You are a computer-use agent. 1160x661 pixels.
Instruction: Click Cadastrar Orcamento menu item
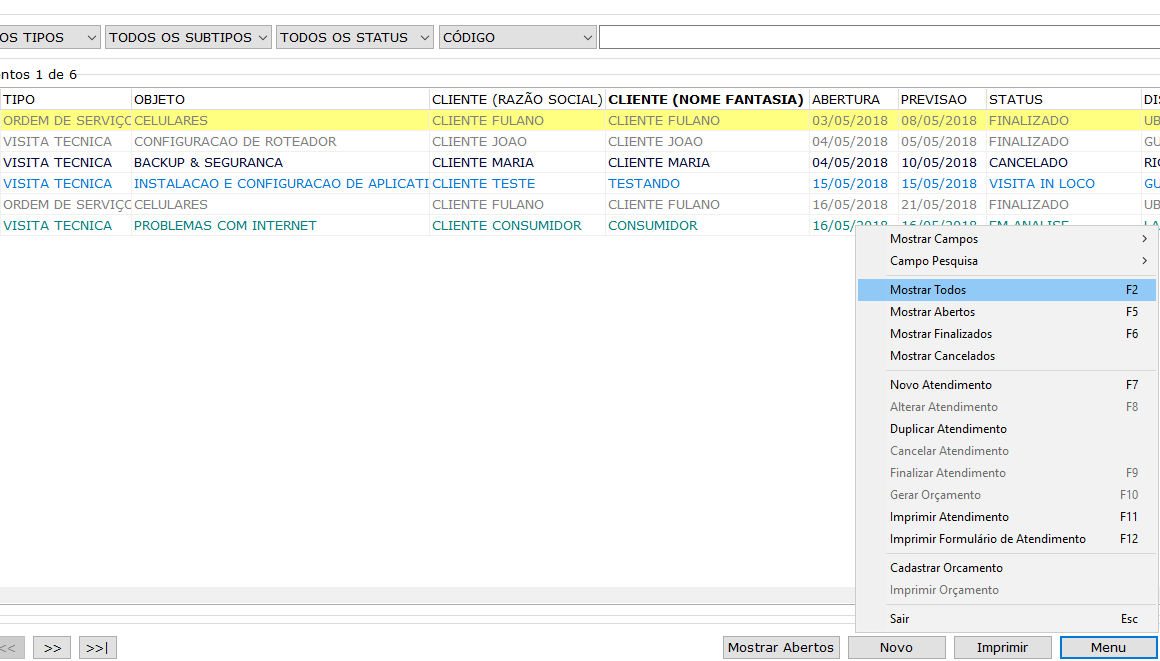coord(1007,568)
